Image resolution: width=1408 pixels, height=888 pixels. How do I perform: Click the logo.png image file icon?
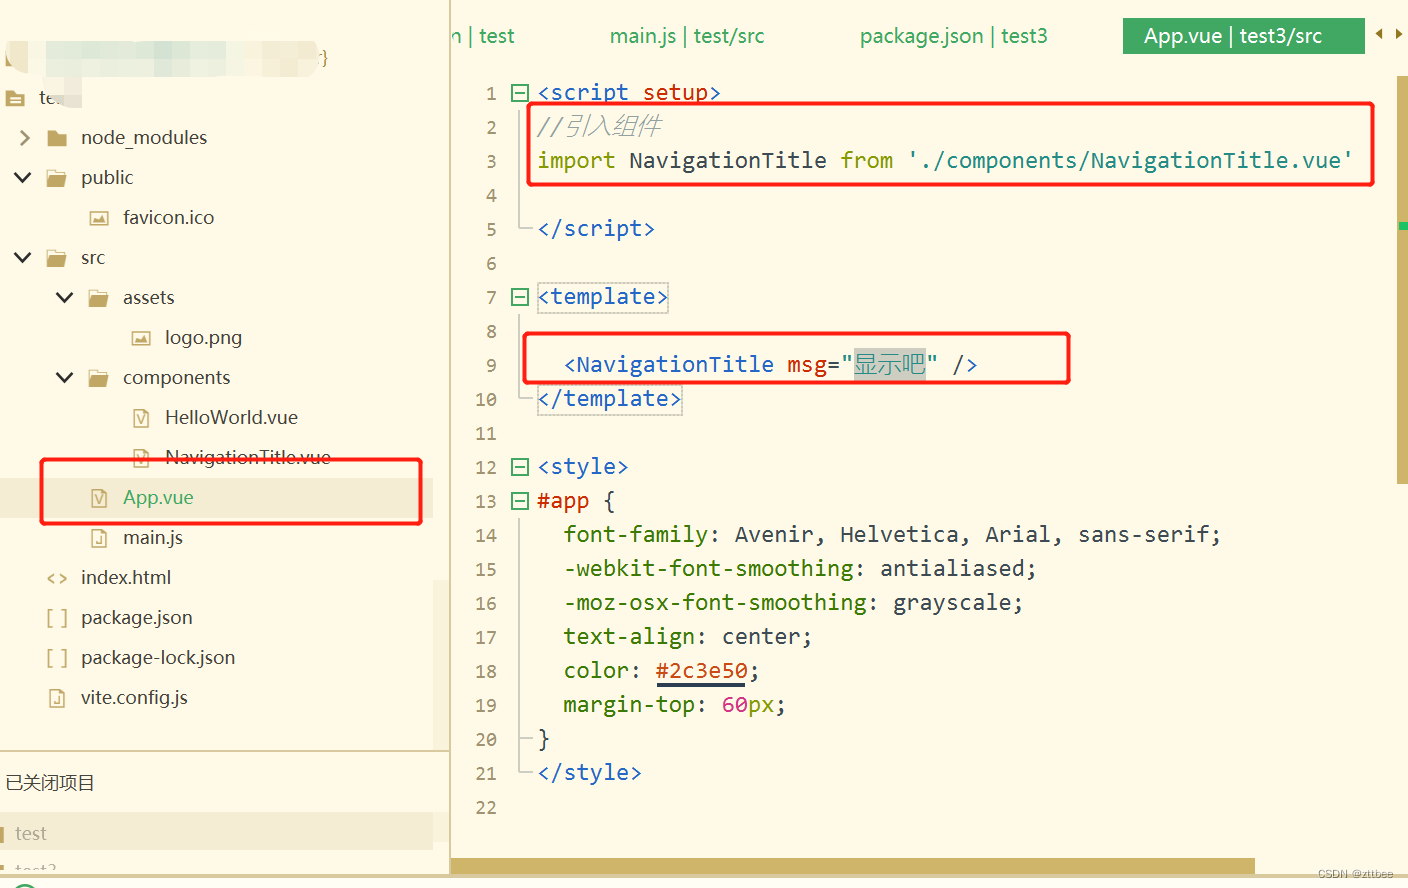(141, 338)
